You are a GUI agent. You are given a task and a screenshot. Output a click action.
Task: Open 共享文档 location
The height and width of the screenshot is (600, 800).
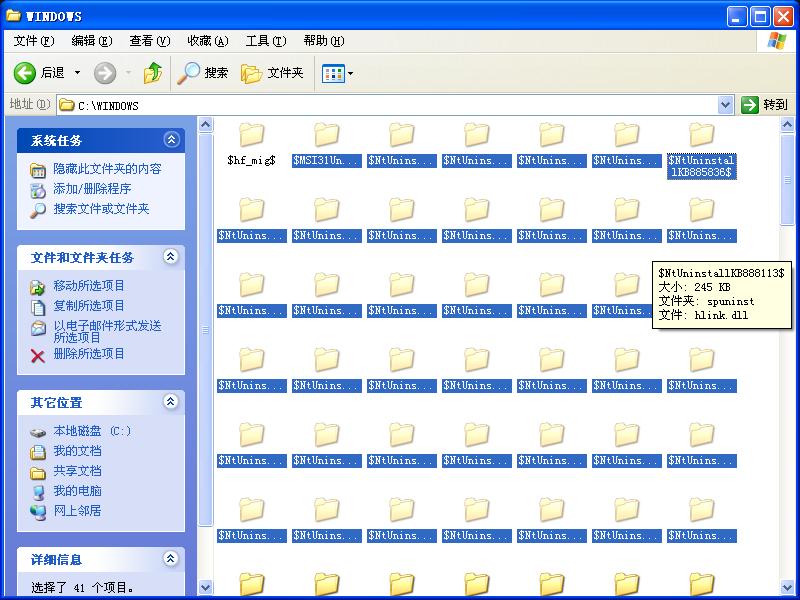coord(77,471)
